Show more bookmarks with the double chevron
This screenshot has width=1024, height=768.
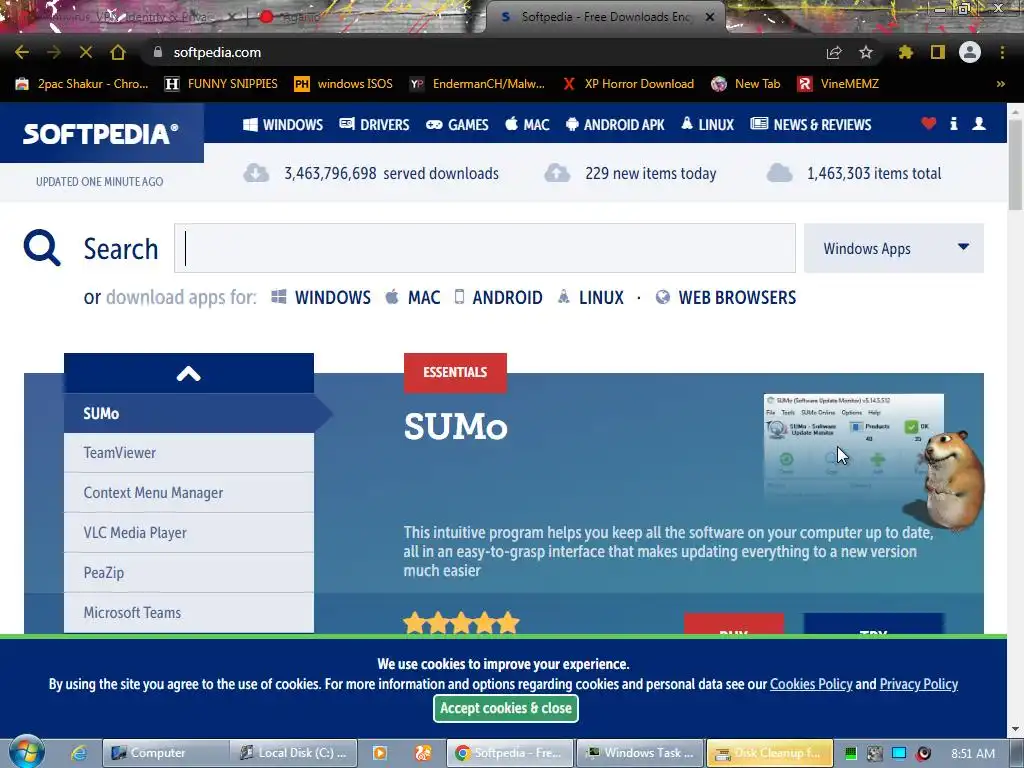point(1000,84)
